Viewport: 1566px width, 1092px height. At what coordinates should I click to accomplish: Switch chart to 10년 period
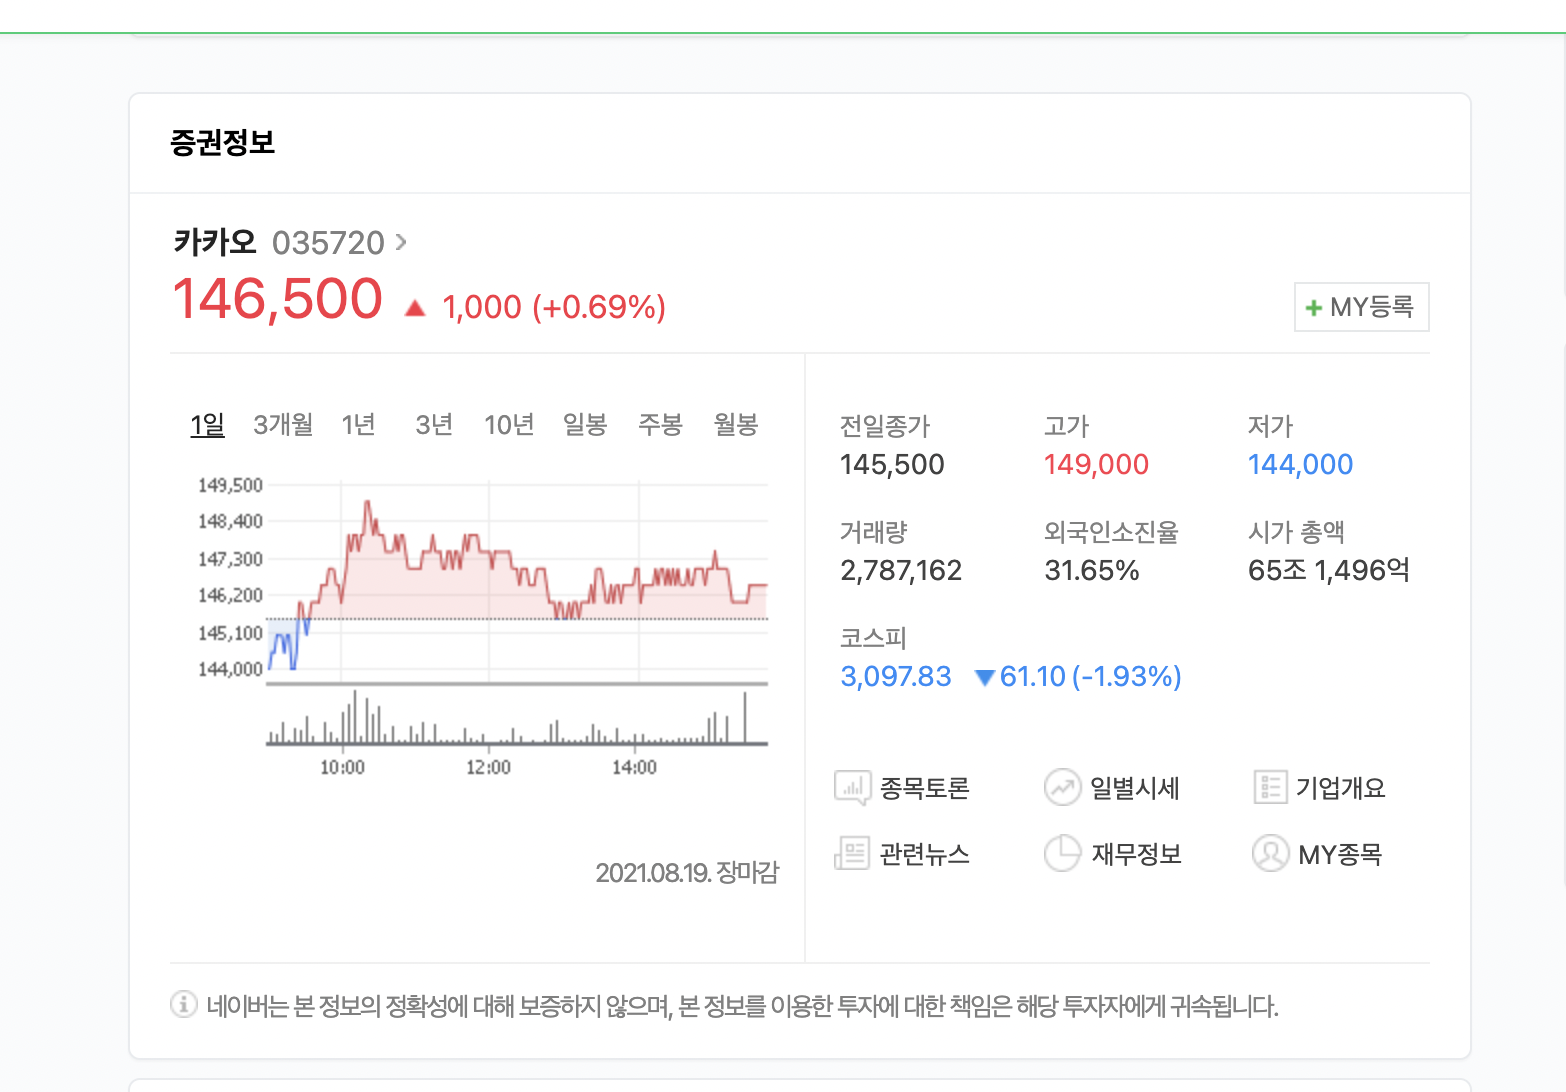[x=509, y=425]
